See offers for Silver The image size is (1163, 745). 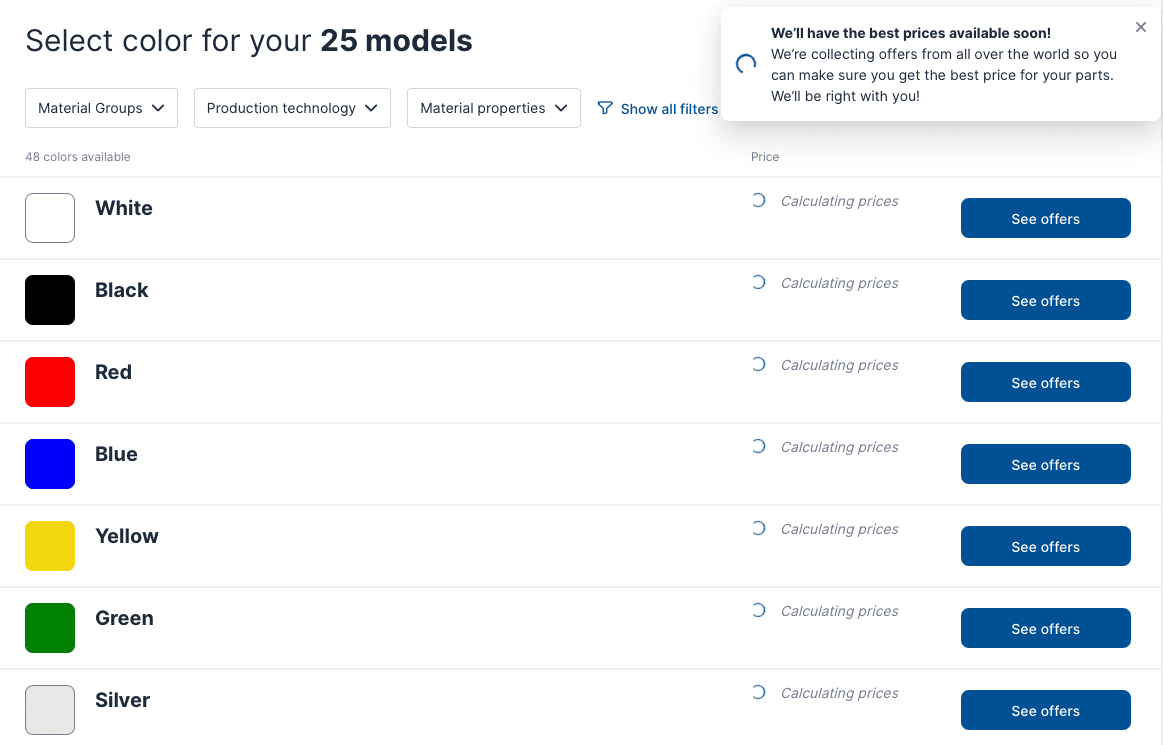click(1046, 710)
